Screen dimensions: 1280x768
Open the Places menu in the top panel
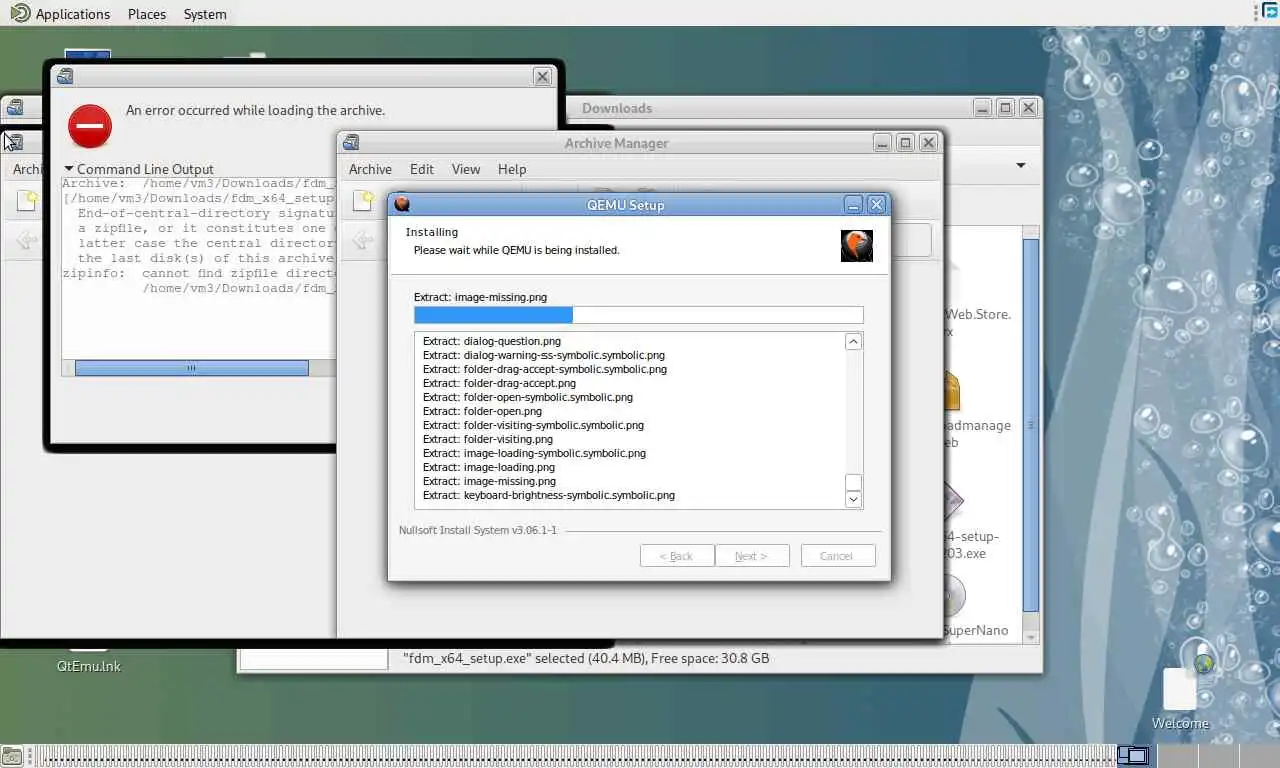click(x=147, y=14)
